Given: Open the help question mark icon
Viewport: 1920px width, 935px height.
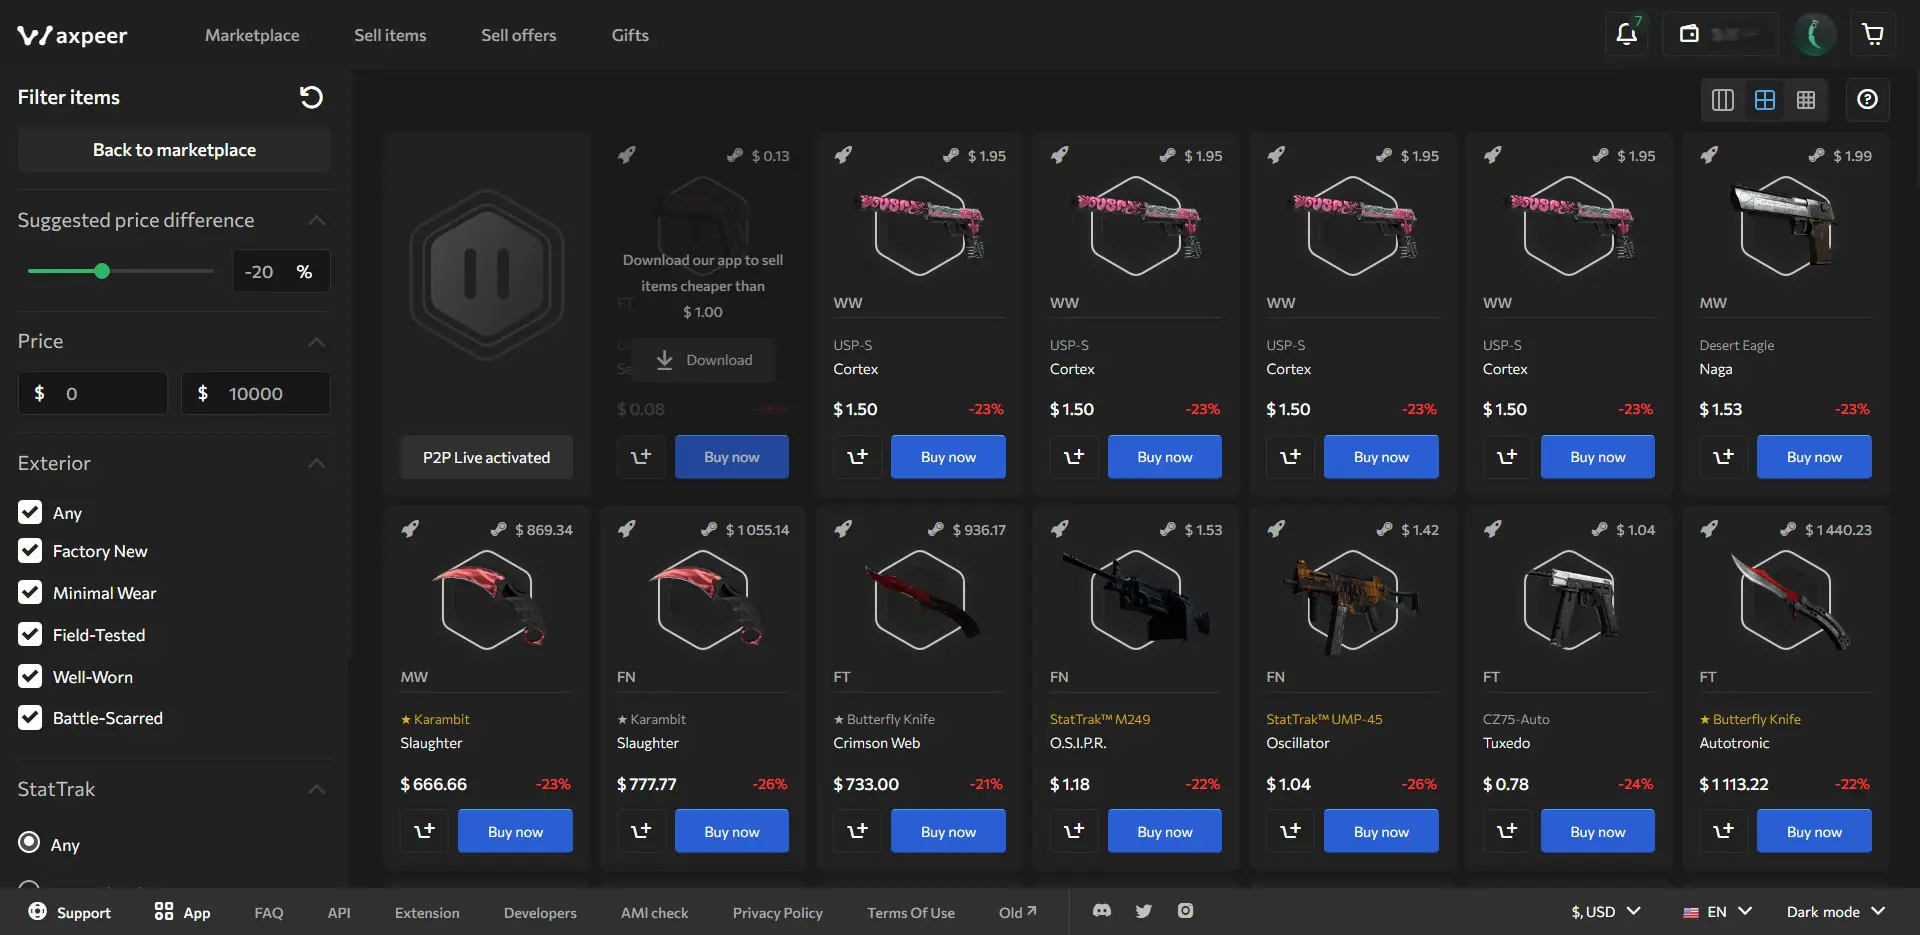Looking at the screenshot, I should [1867, 100].
